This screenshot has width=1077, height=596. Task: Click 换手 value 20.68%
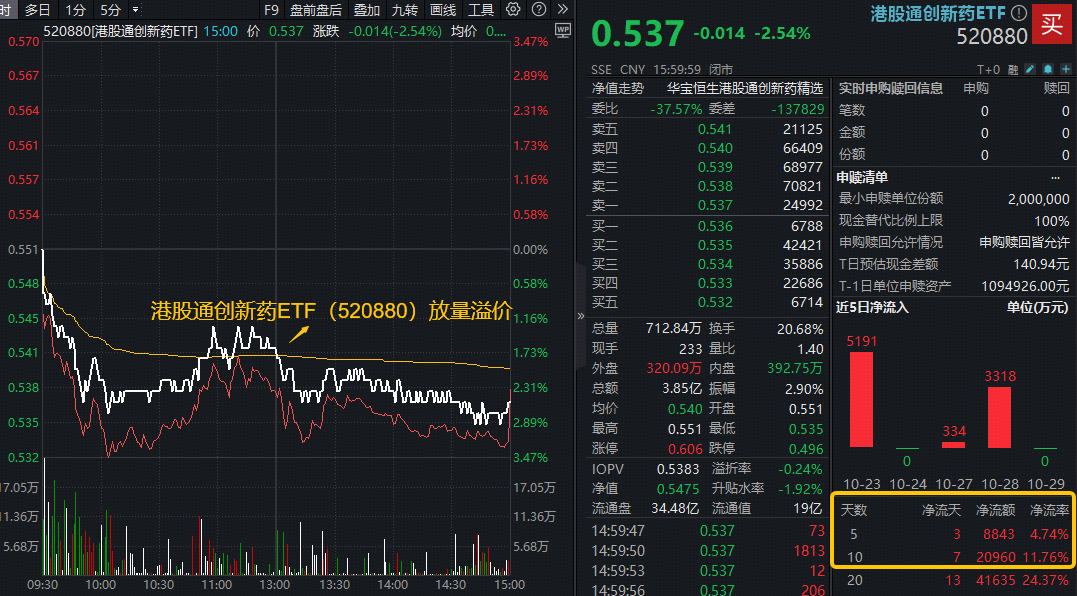click(800, 329)
